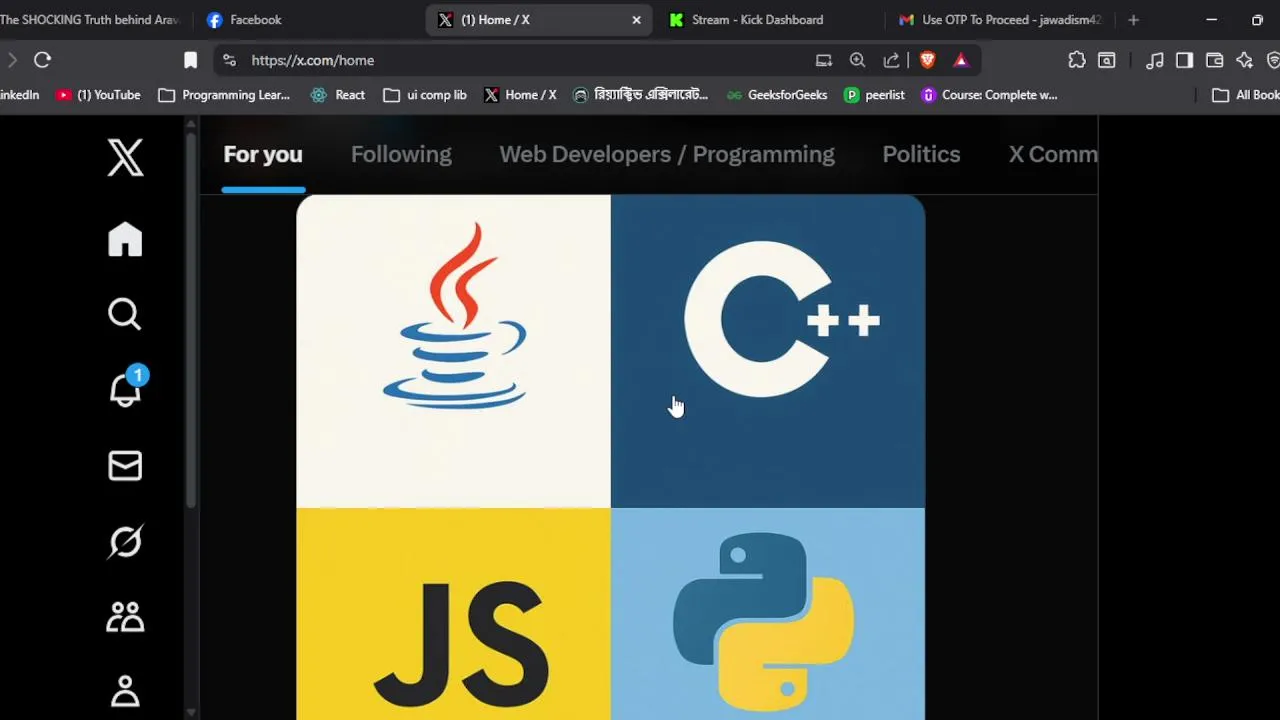Viewport: 1280px width, 720px height.
Task: Open JS logo image in post
Action: 453,614
